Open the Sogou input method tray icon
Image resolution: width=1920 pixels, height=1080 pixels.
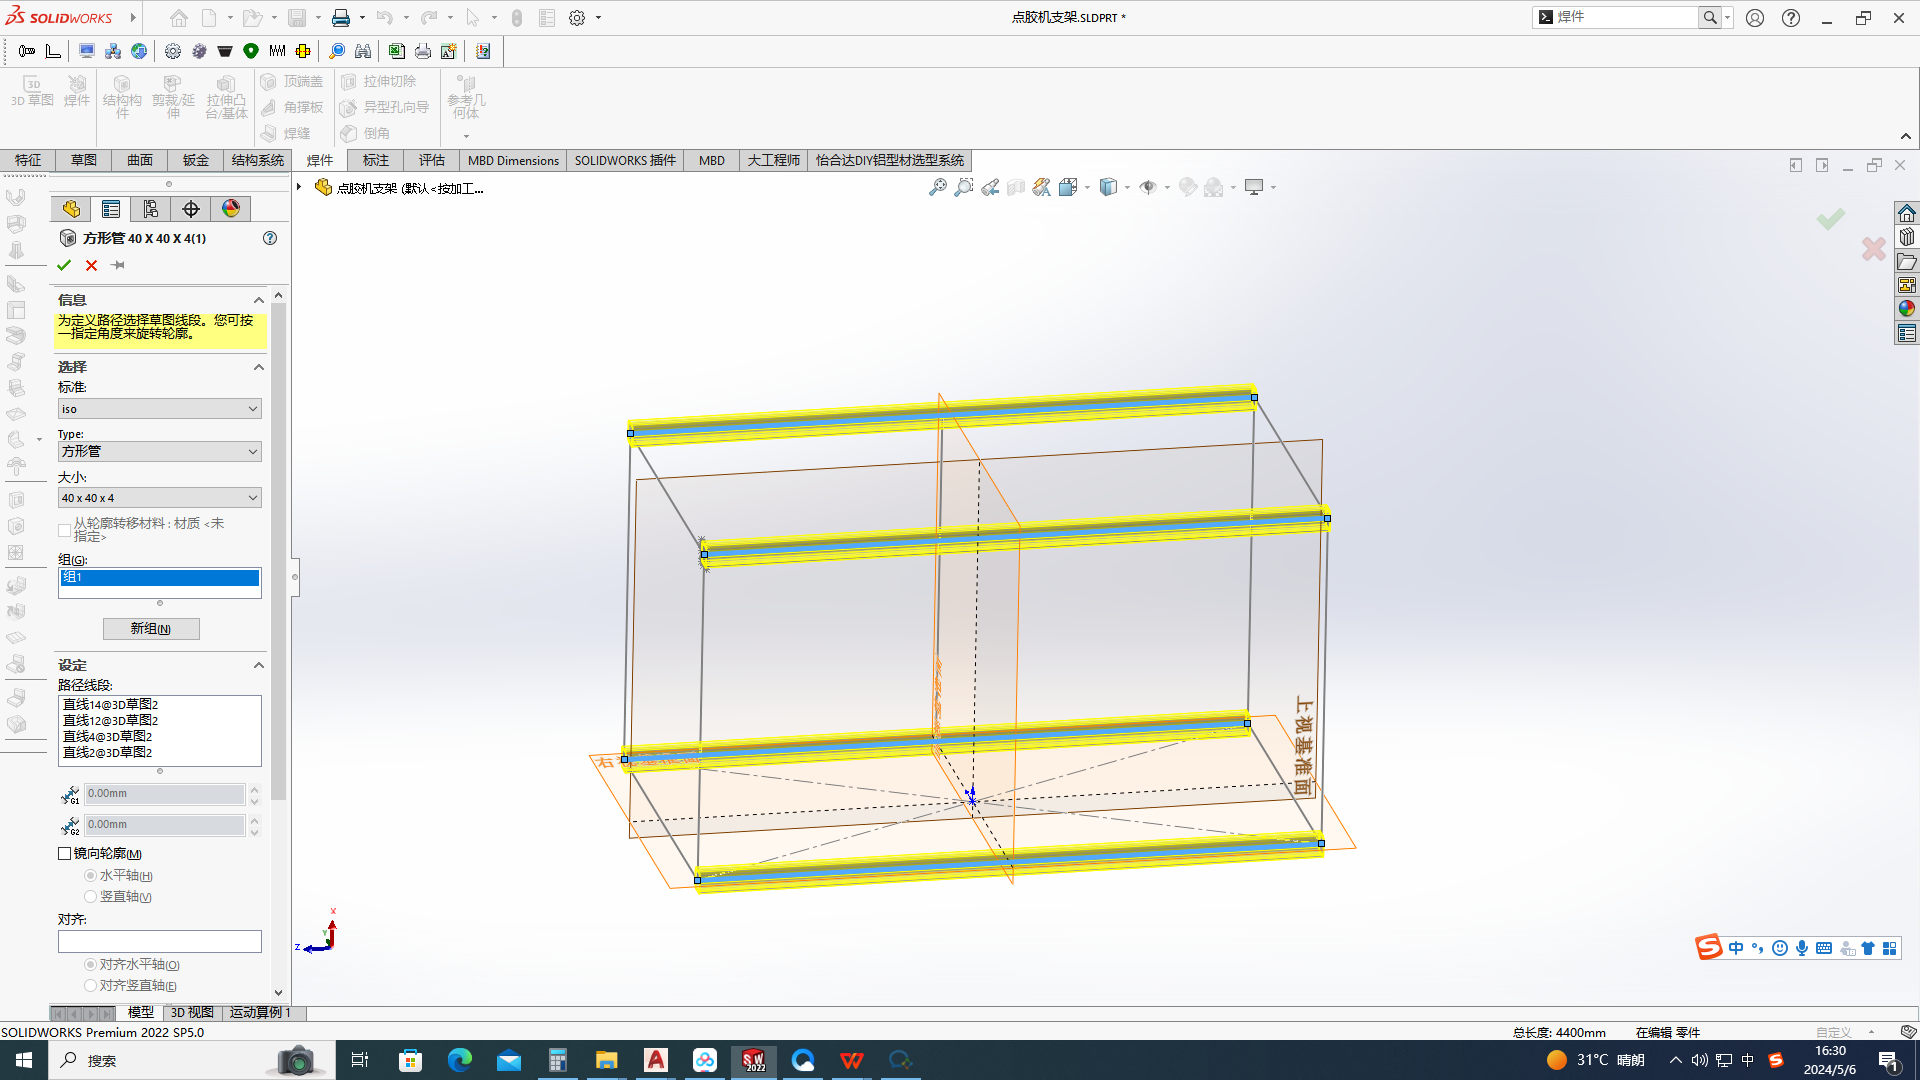(1776, 1060)
